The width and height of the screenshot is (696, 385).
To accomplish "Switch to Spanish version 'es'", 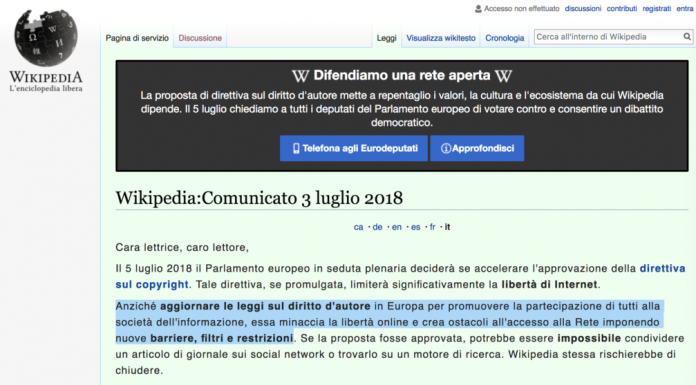I will 415,227.
